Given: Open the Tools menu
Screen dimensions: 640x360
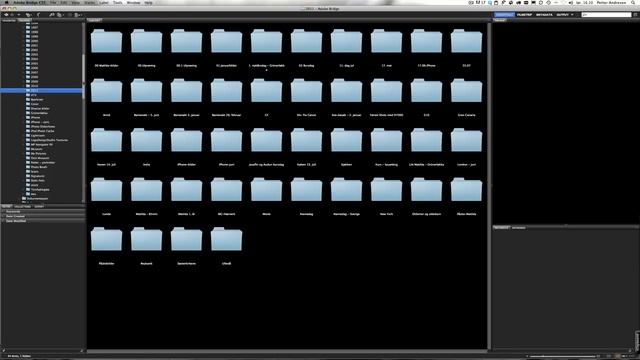Looking at the screenshot, I should point(118,2).
